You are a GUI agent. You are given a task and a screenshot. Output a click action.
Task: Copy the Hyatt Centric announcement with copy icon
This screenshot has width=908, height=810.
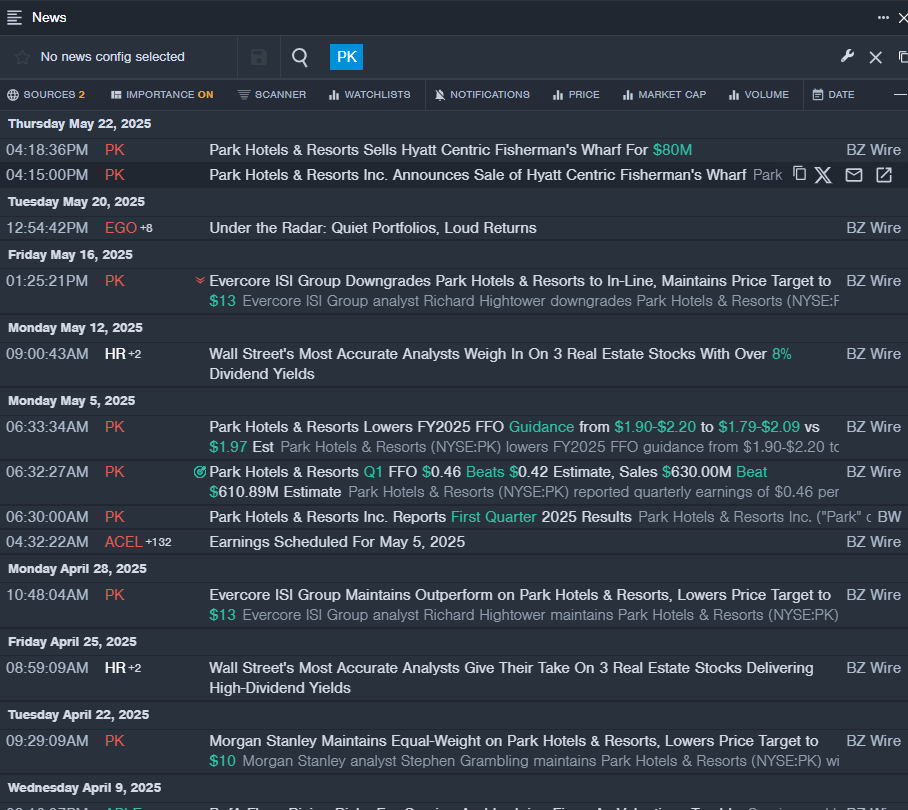pyautogui.click(x=800, y=174)
